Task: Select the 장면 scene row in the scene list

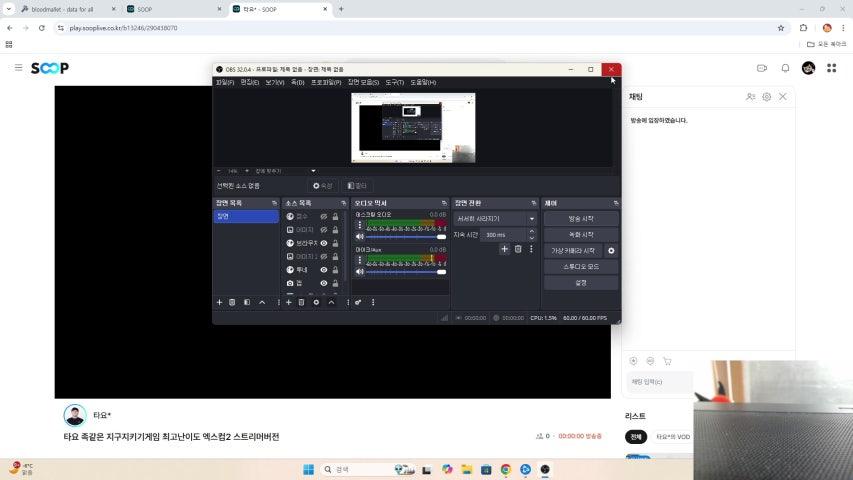Action: [x=246, y=216]
